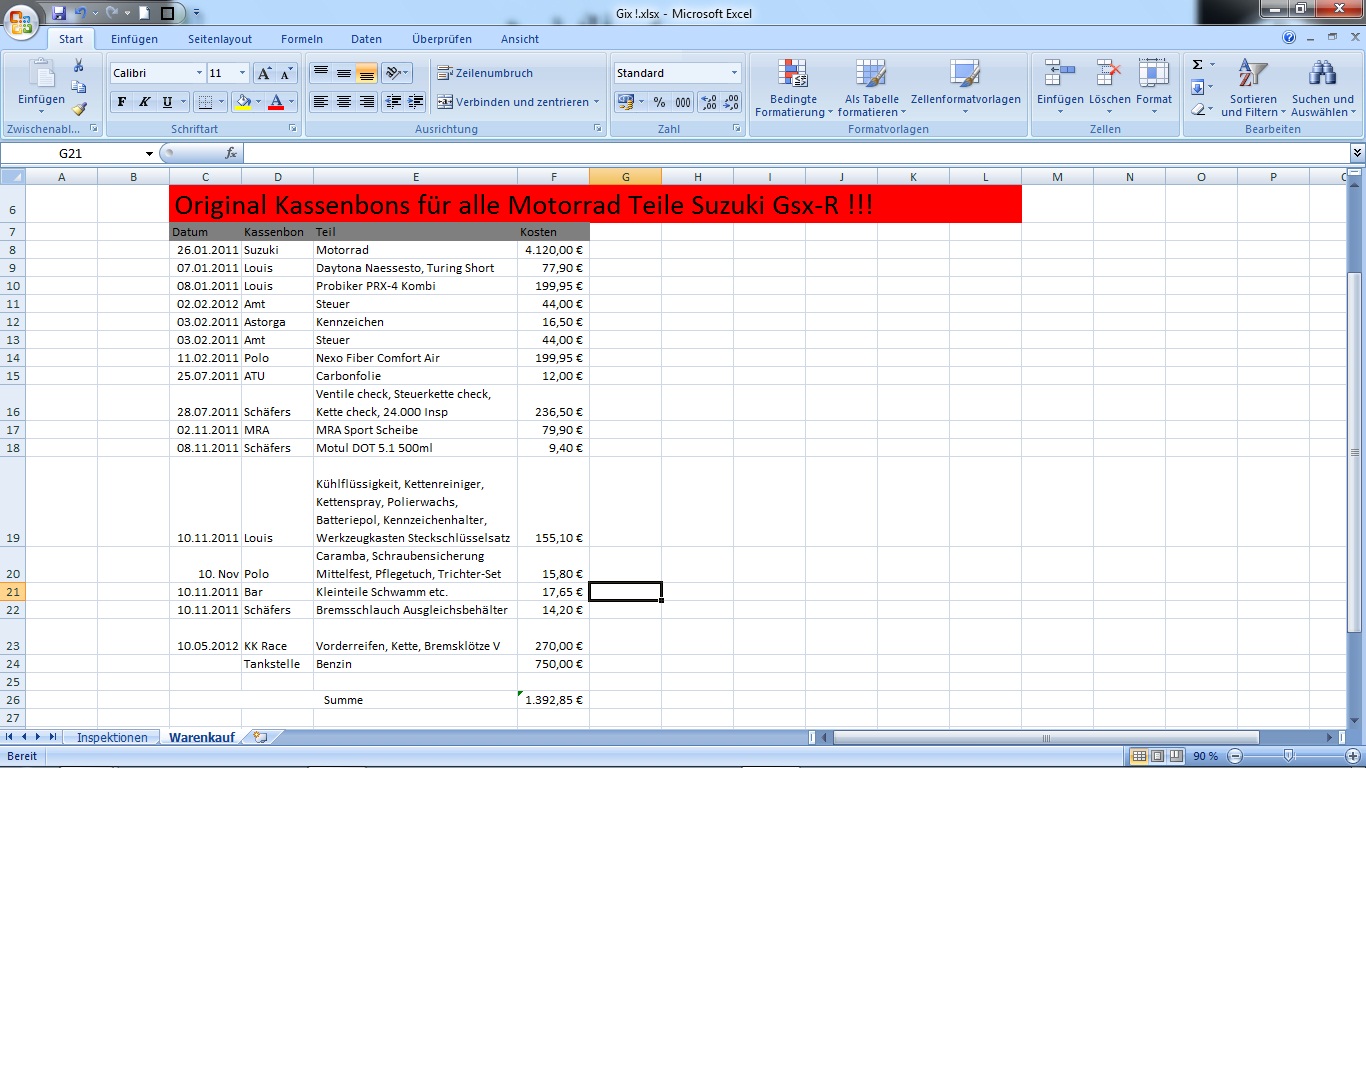Switch to the Überprüfen ribbon tab

click(x=442, y=39)
